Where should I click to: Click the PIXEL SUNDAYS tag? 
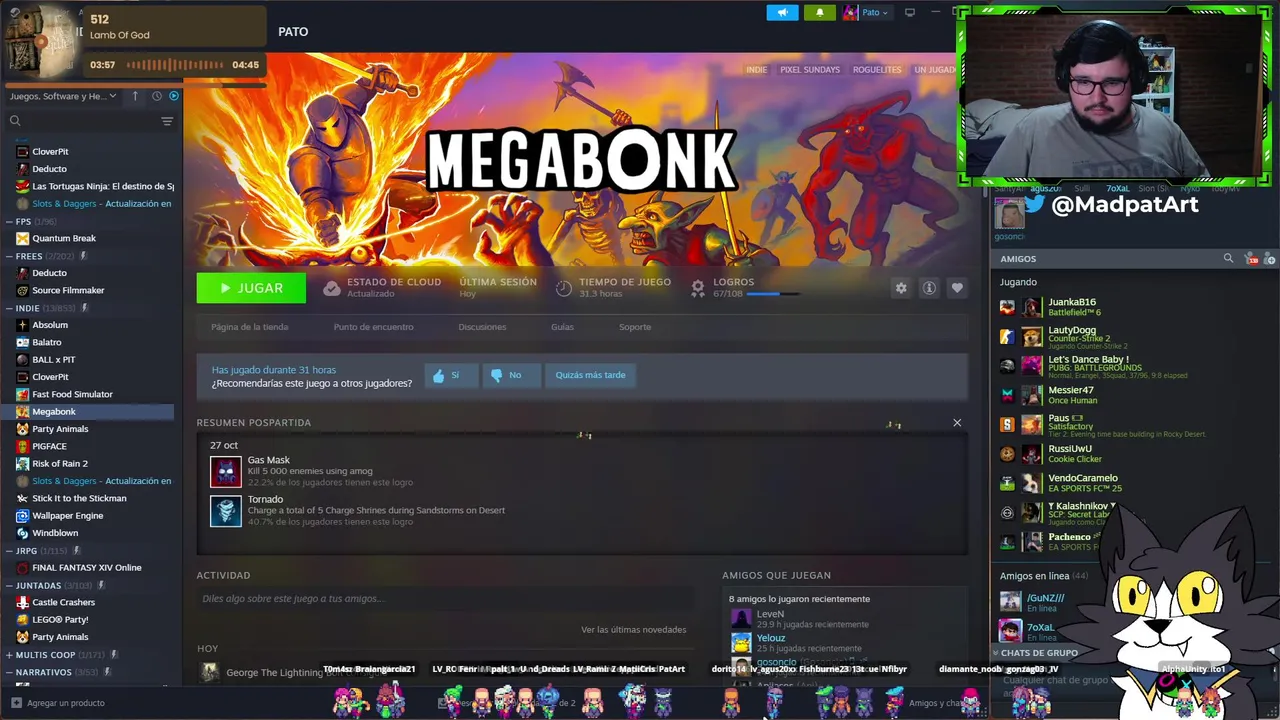tap(810, 70)
